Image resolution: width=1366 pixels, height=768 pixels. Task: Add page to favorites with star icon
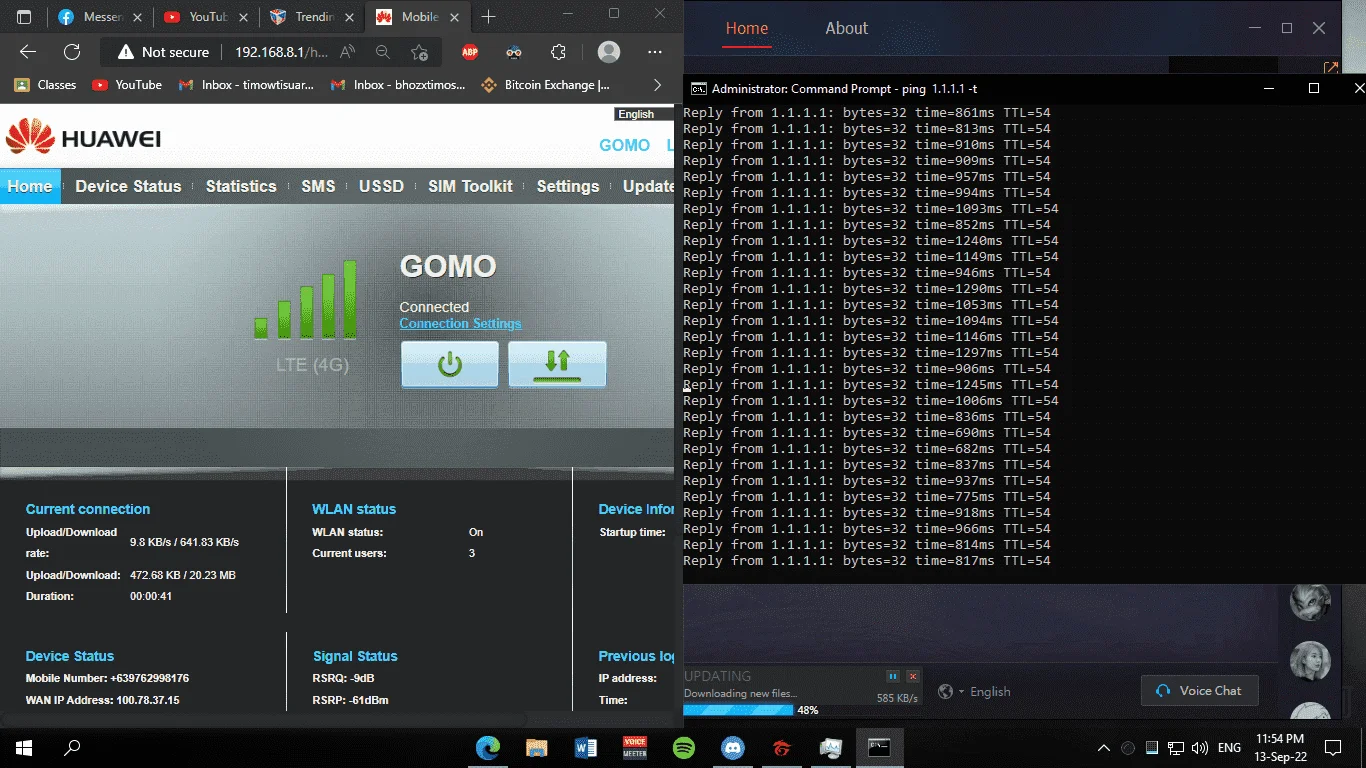pos(420,52)
